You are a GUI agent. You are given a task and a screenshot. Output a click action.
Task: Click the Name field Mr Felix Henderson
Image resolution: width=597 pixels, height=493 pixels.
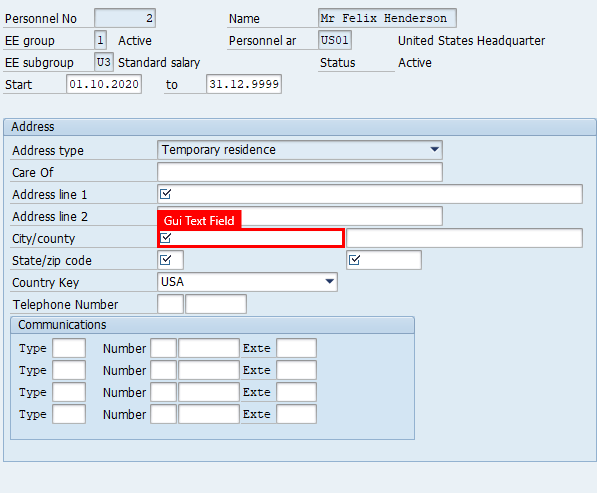pyautogui.click(x=387, y=18)
